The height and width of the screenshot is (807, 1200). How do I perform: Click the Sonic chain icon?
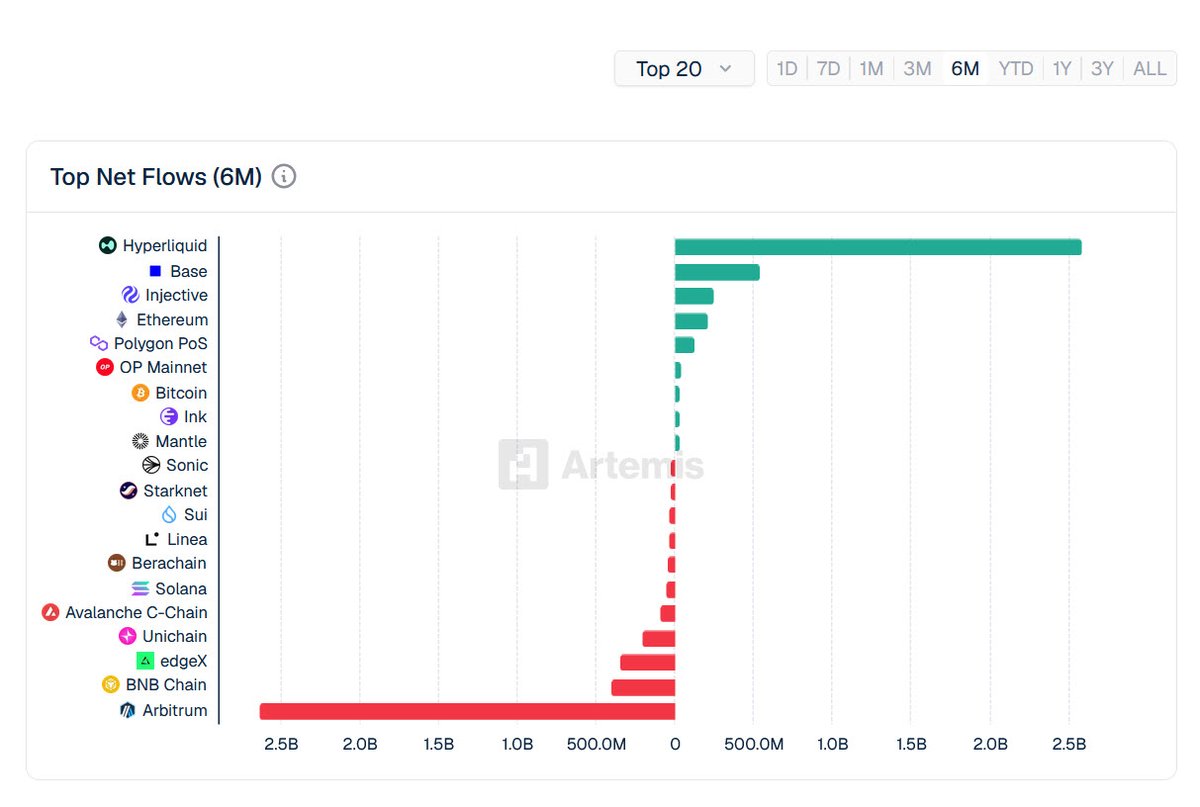[151, 466]
